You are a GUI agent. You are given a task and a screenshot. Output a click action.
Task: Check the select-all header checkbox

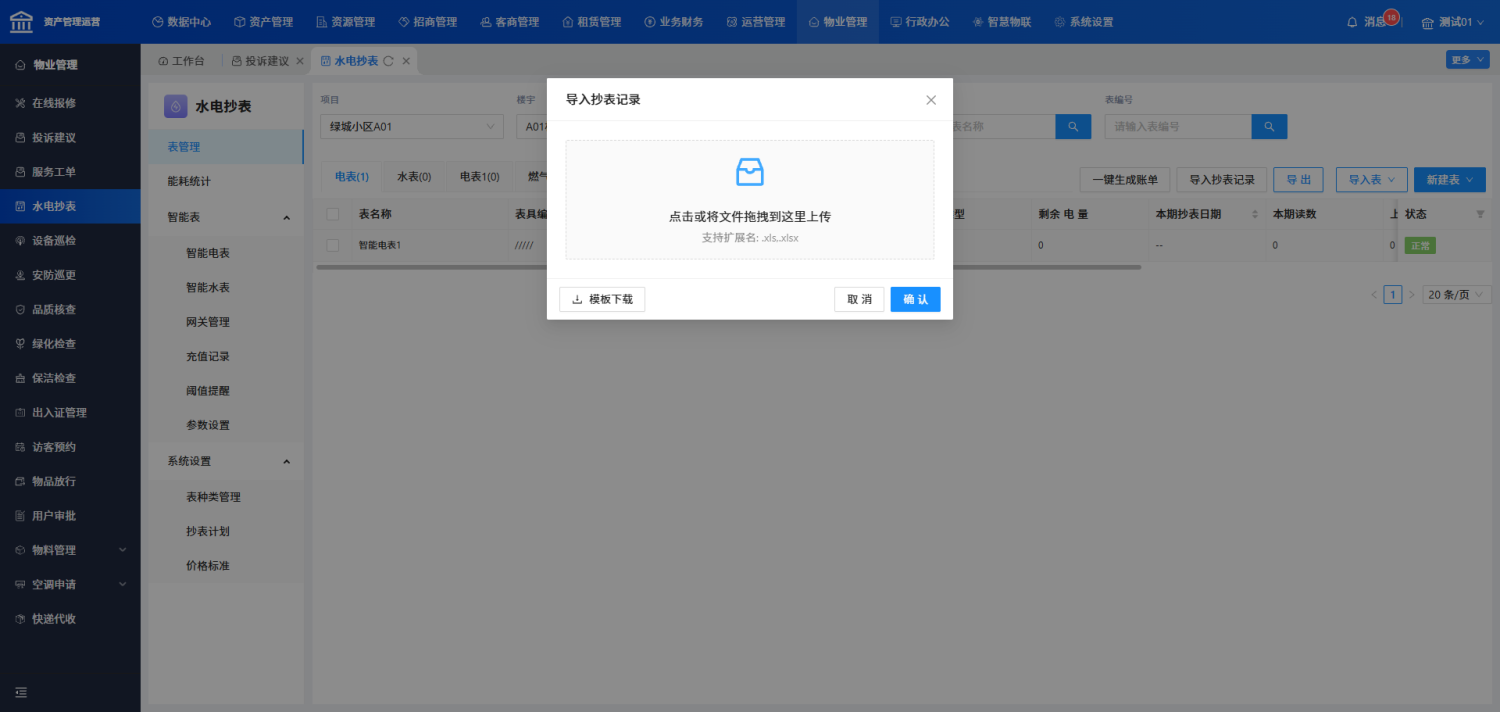coord(333,214)
